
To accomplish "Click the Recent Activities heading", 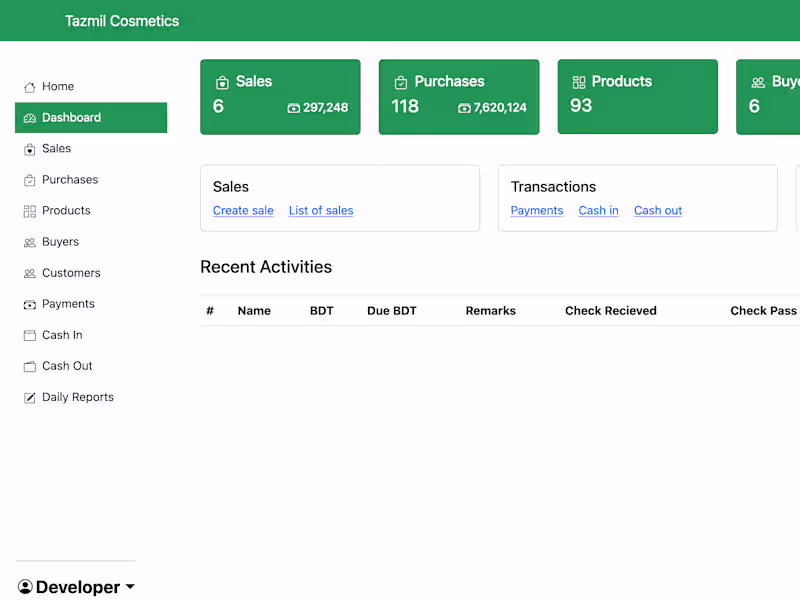I will (266, 267).
